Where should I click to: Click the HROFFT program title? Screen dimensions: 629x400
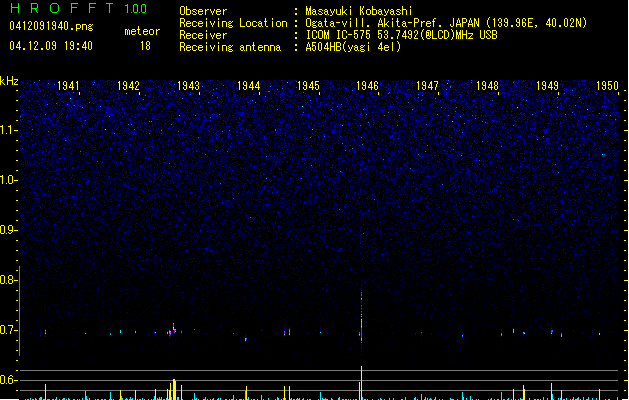coord(58,9)
